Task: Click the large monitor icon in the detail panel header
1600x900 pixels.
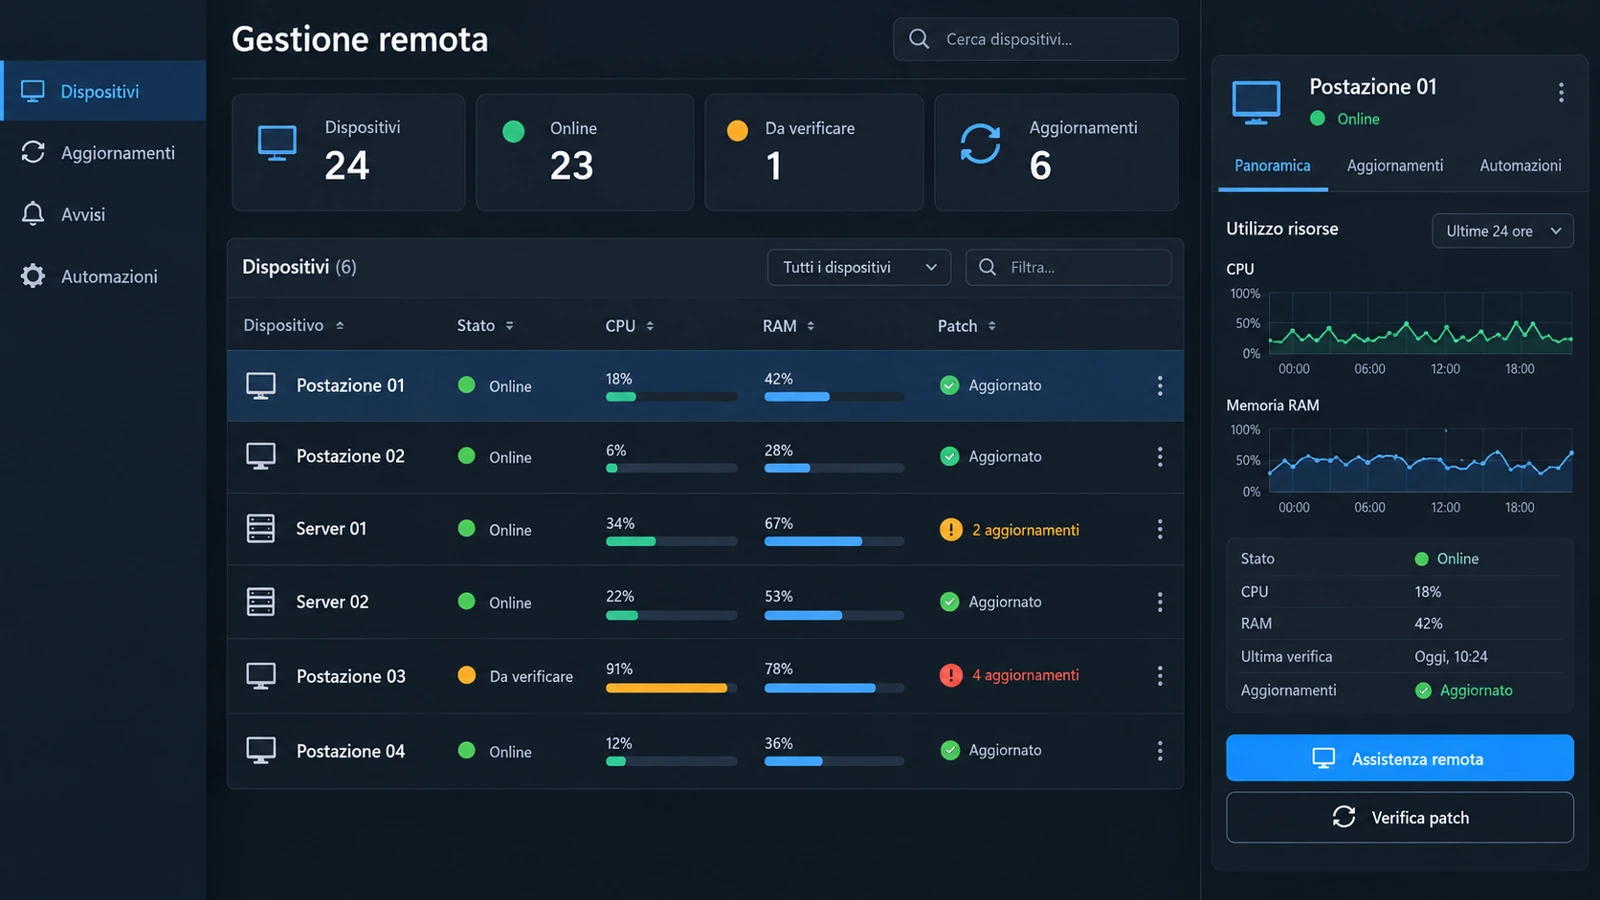Action: 1256,102
